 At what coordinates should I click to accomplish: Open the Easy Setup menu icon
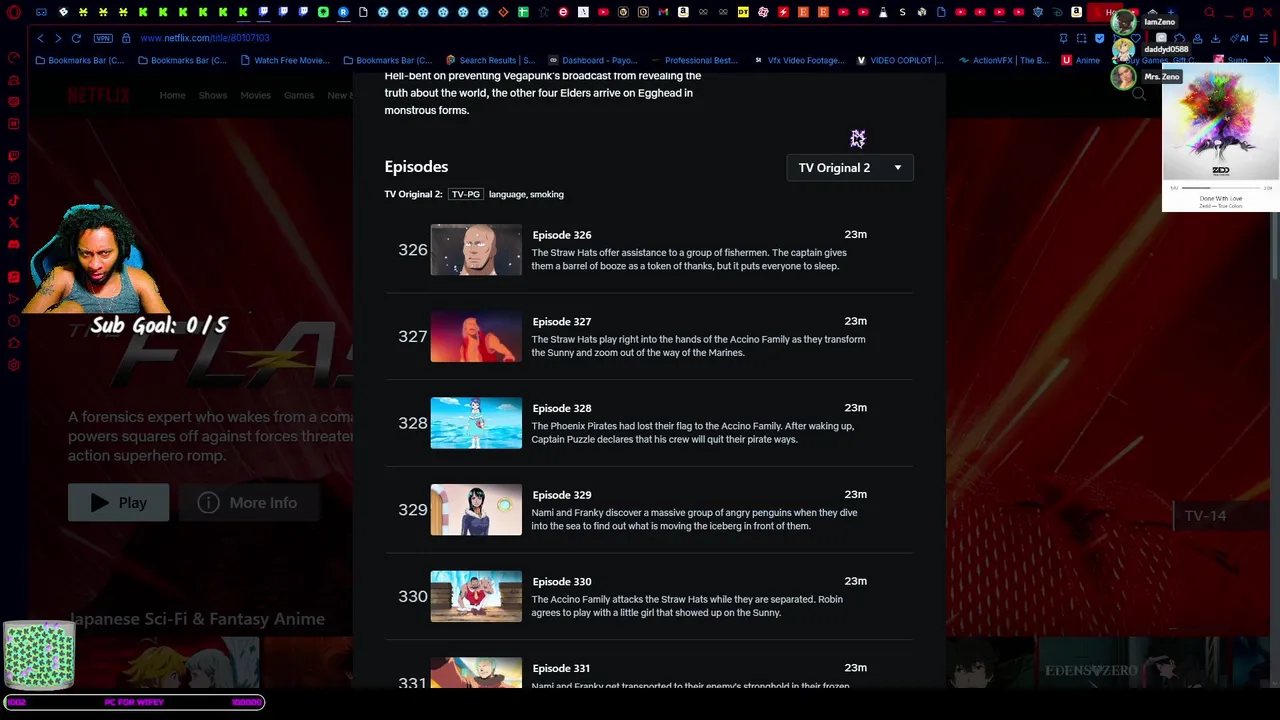[x=1264, y=38]
